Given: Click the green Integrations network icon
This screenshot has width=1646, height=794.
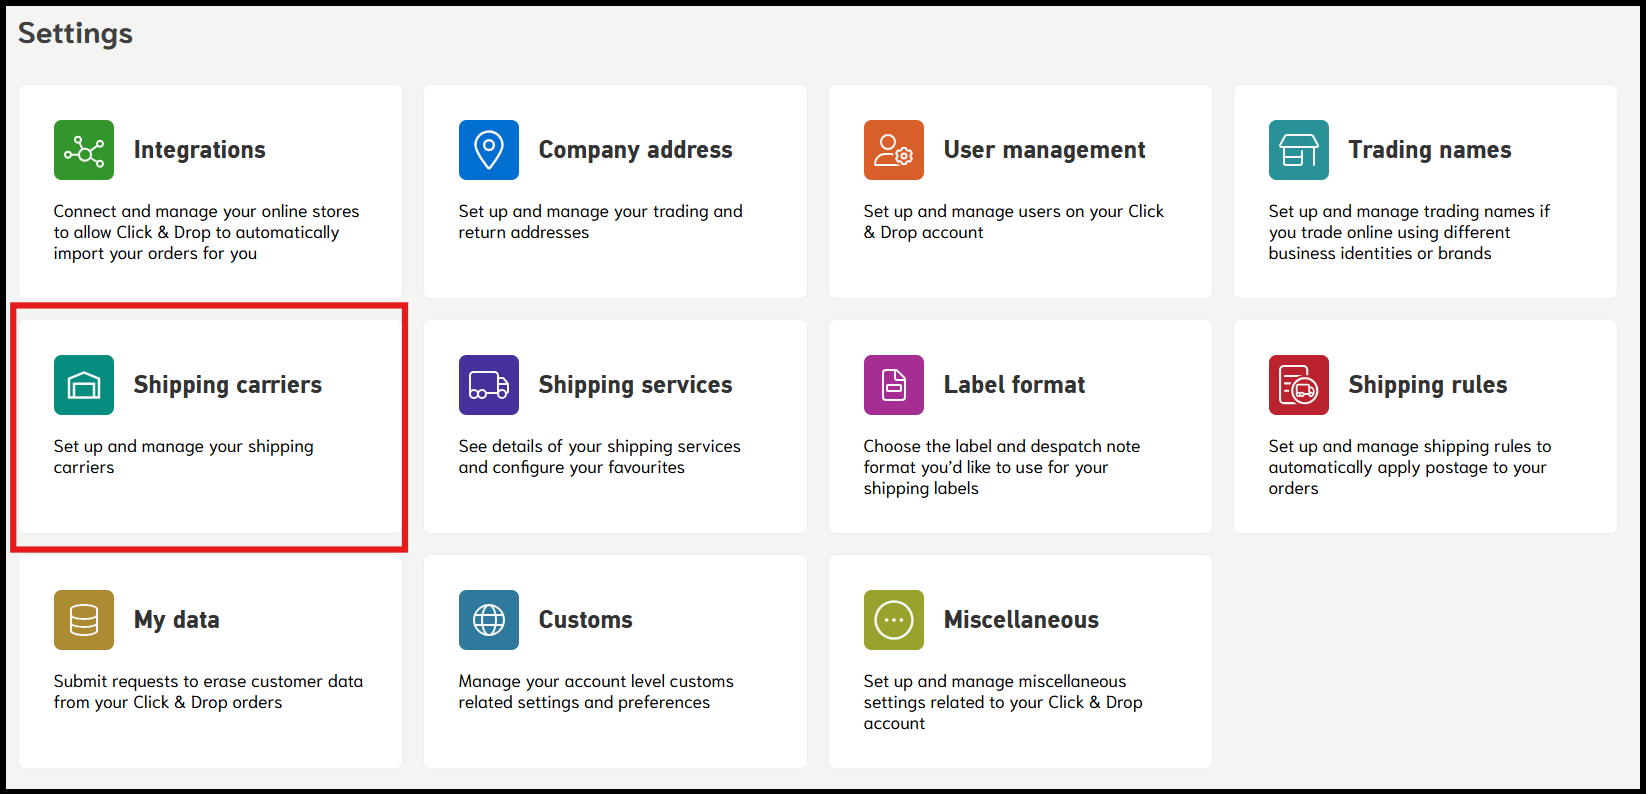Looking at the screenshot, I should tap(84, 150).
